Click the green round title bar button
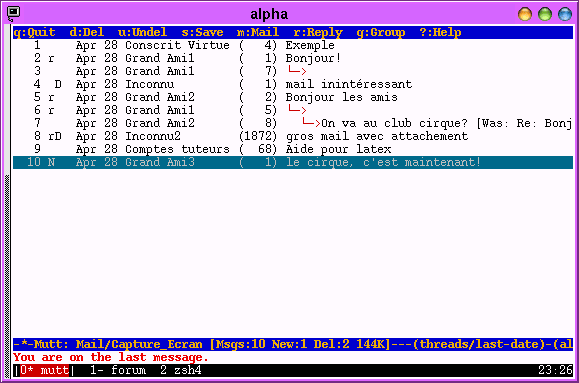Screen dimensions: 579x383 (x=545, y=14)
